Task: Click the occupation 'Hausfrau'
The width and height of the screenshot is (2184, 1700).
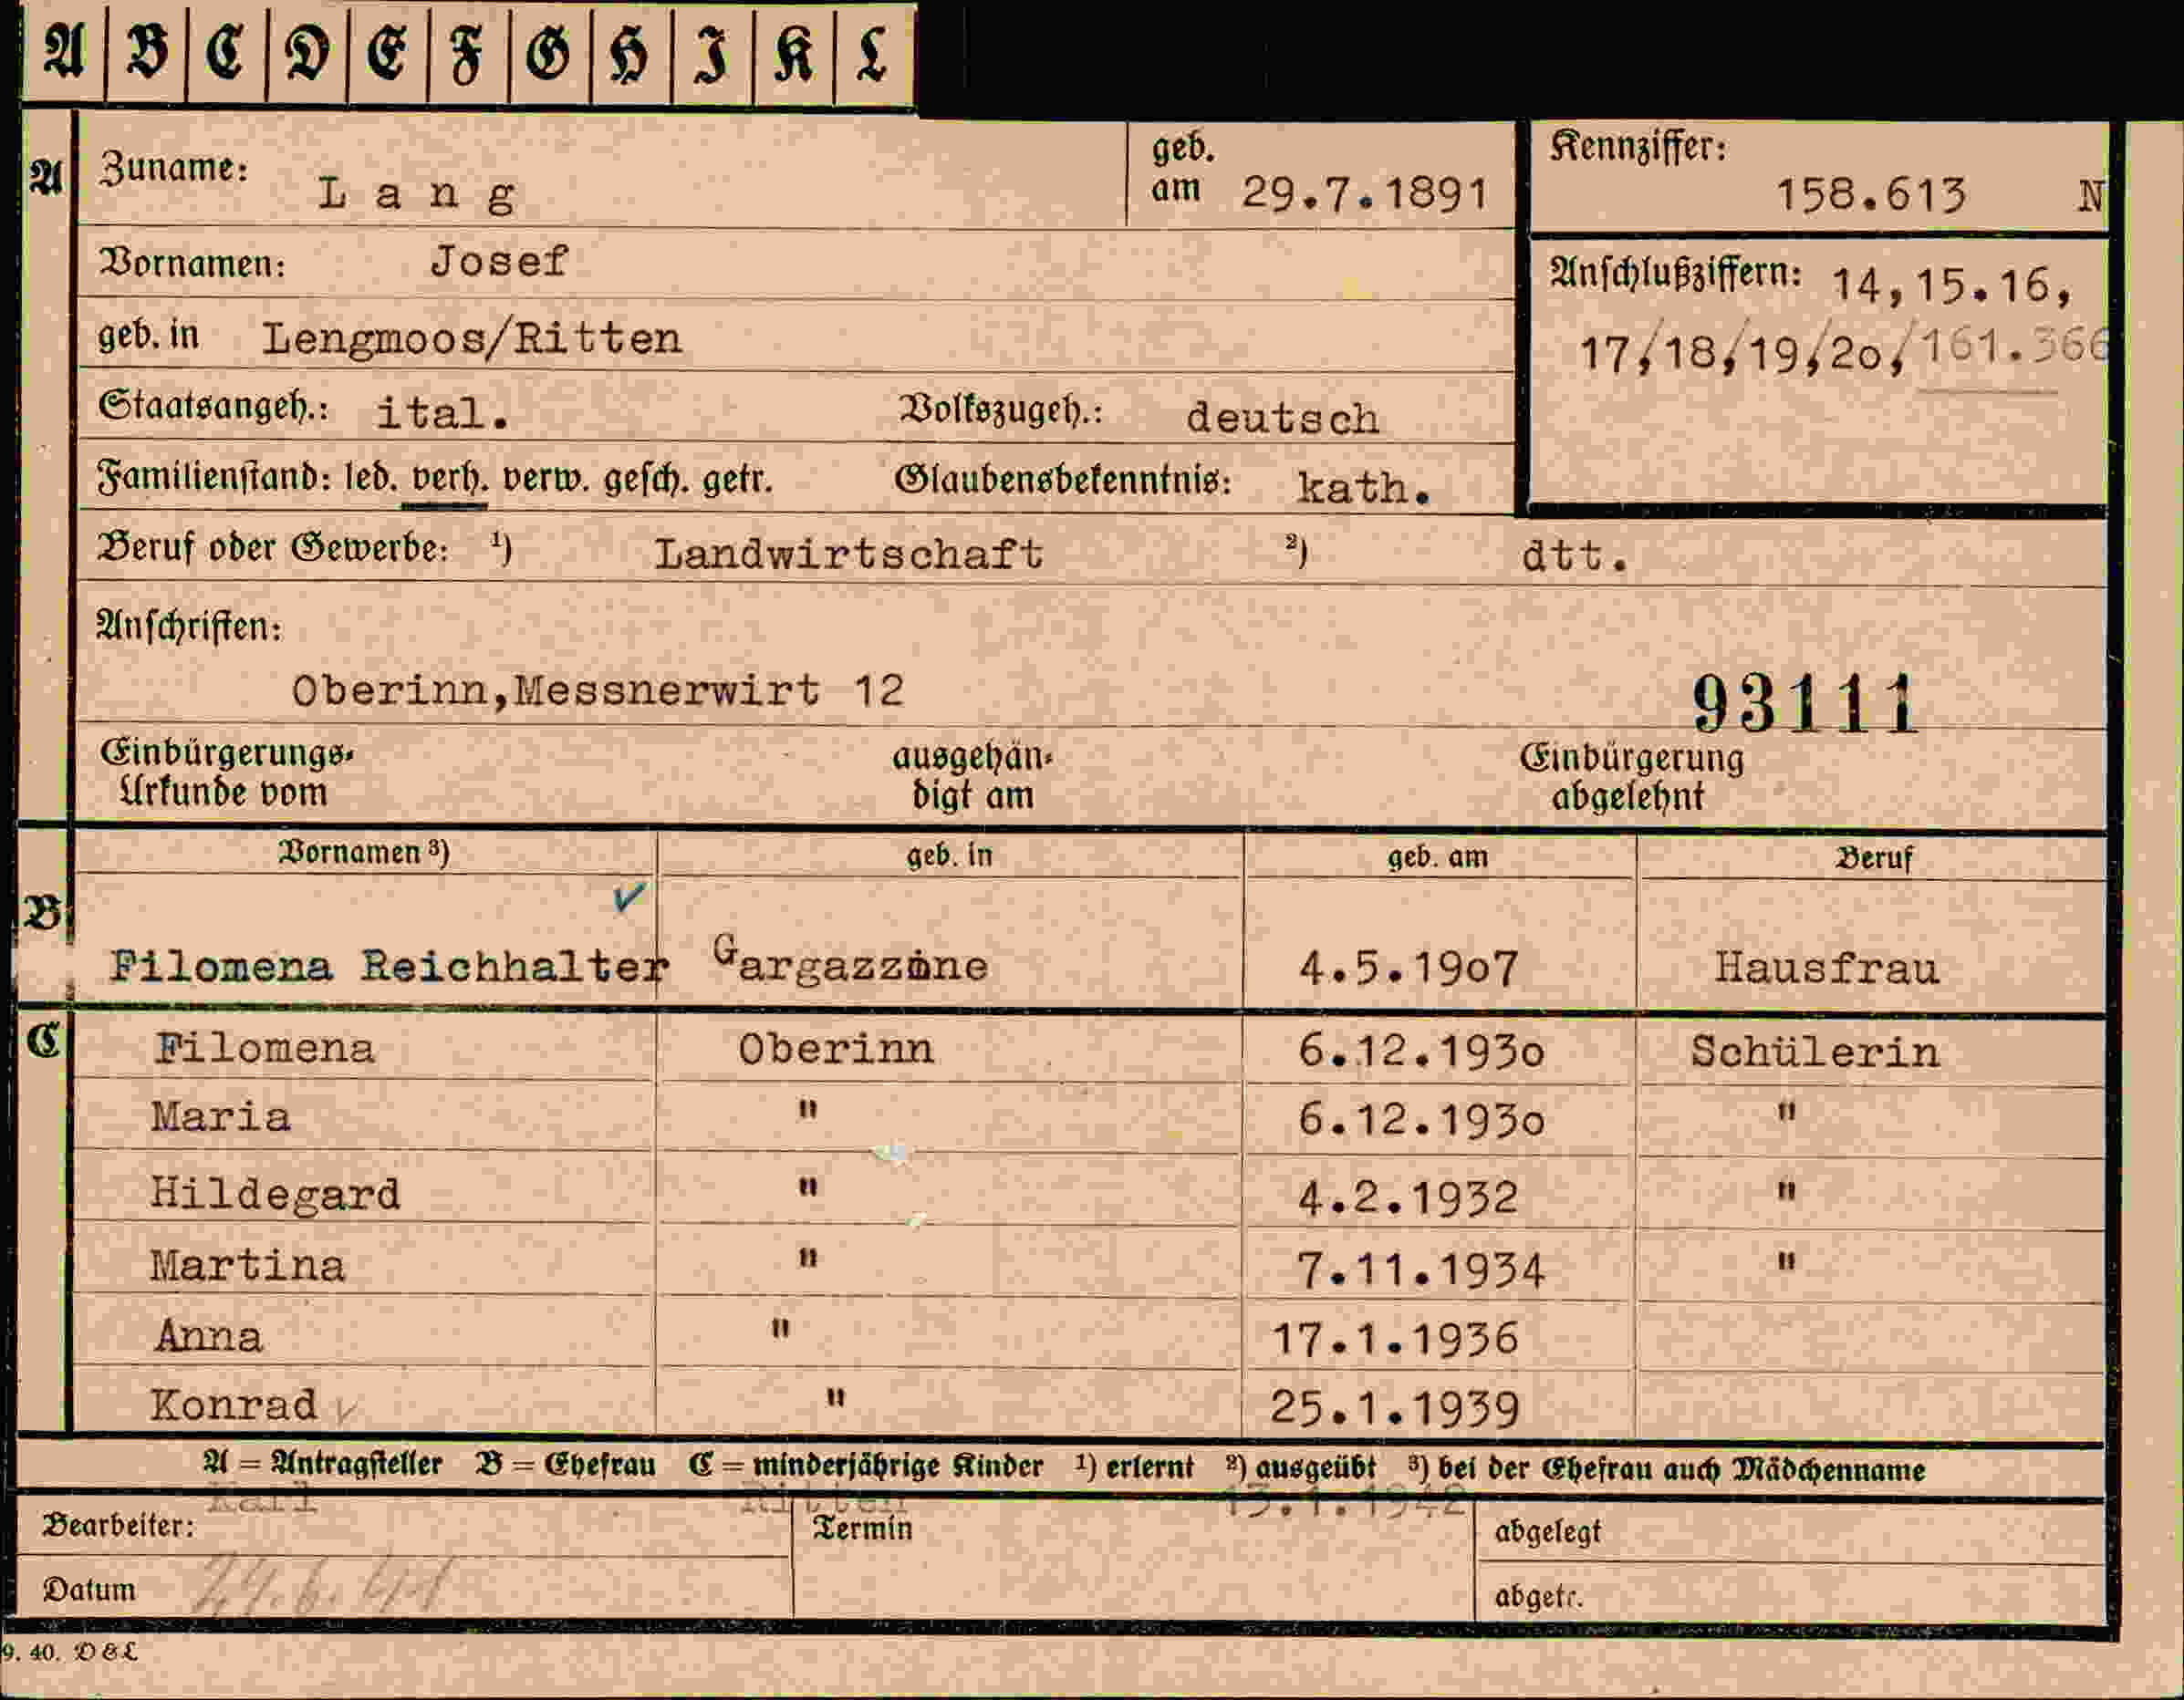Action: tap(1827, 968)
